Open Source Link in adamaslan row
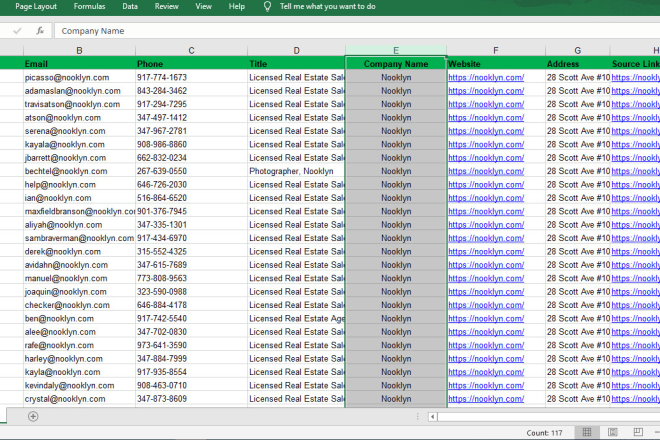Screen dimensions: 660x440 (636, 91)
